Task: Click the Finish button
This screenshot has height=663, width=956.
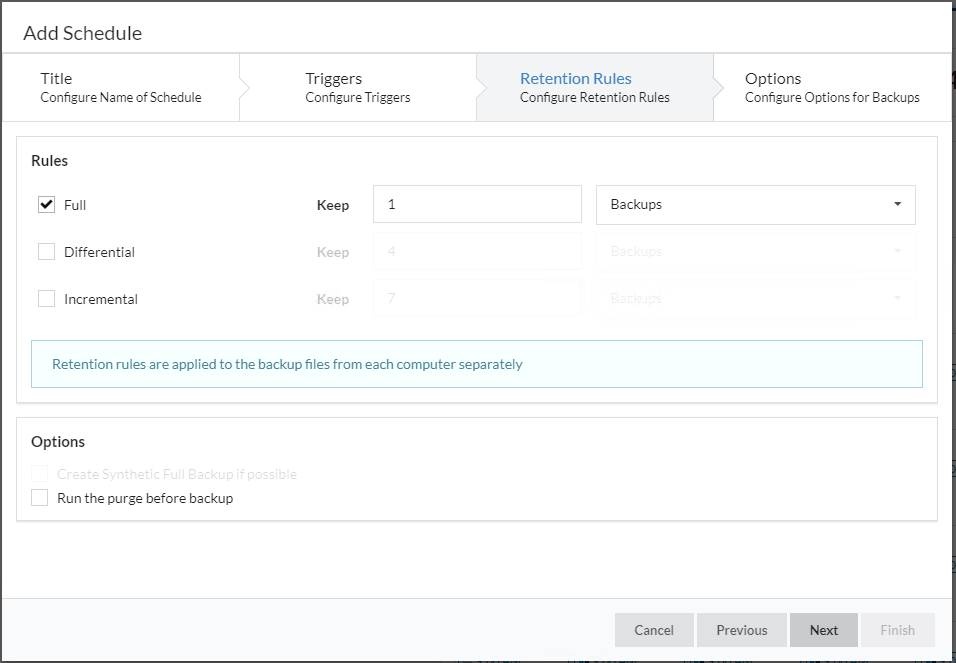Action: [x=897, y=630]
